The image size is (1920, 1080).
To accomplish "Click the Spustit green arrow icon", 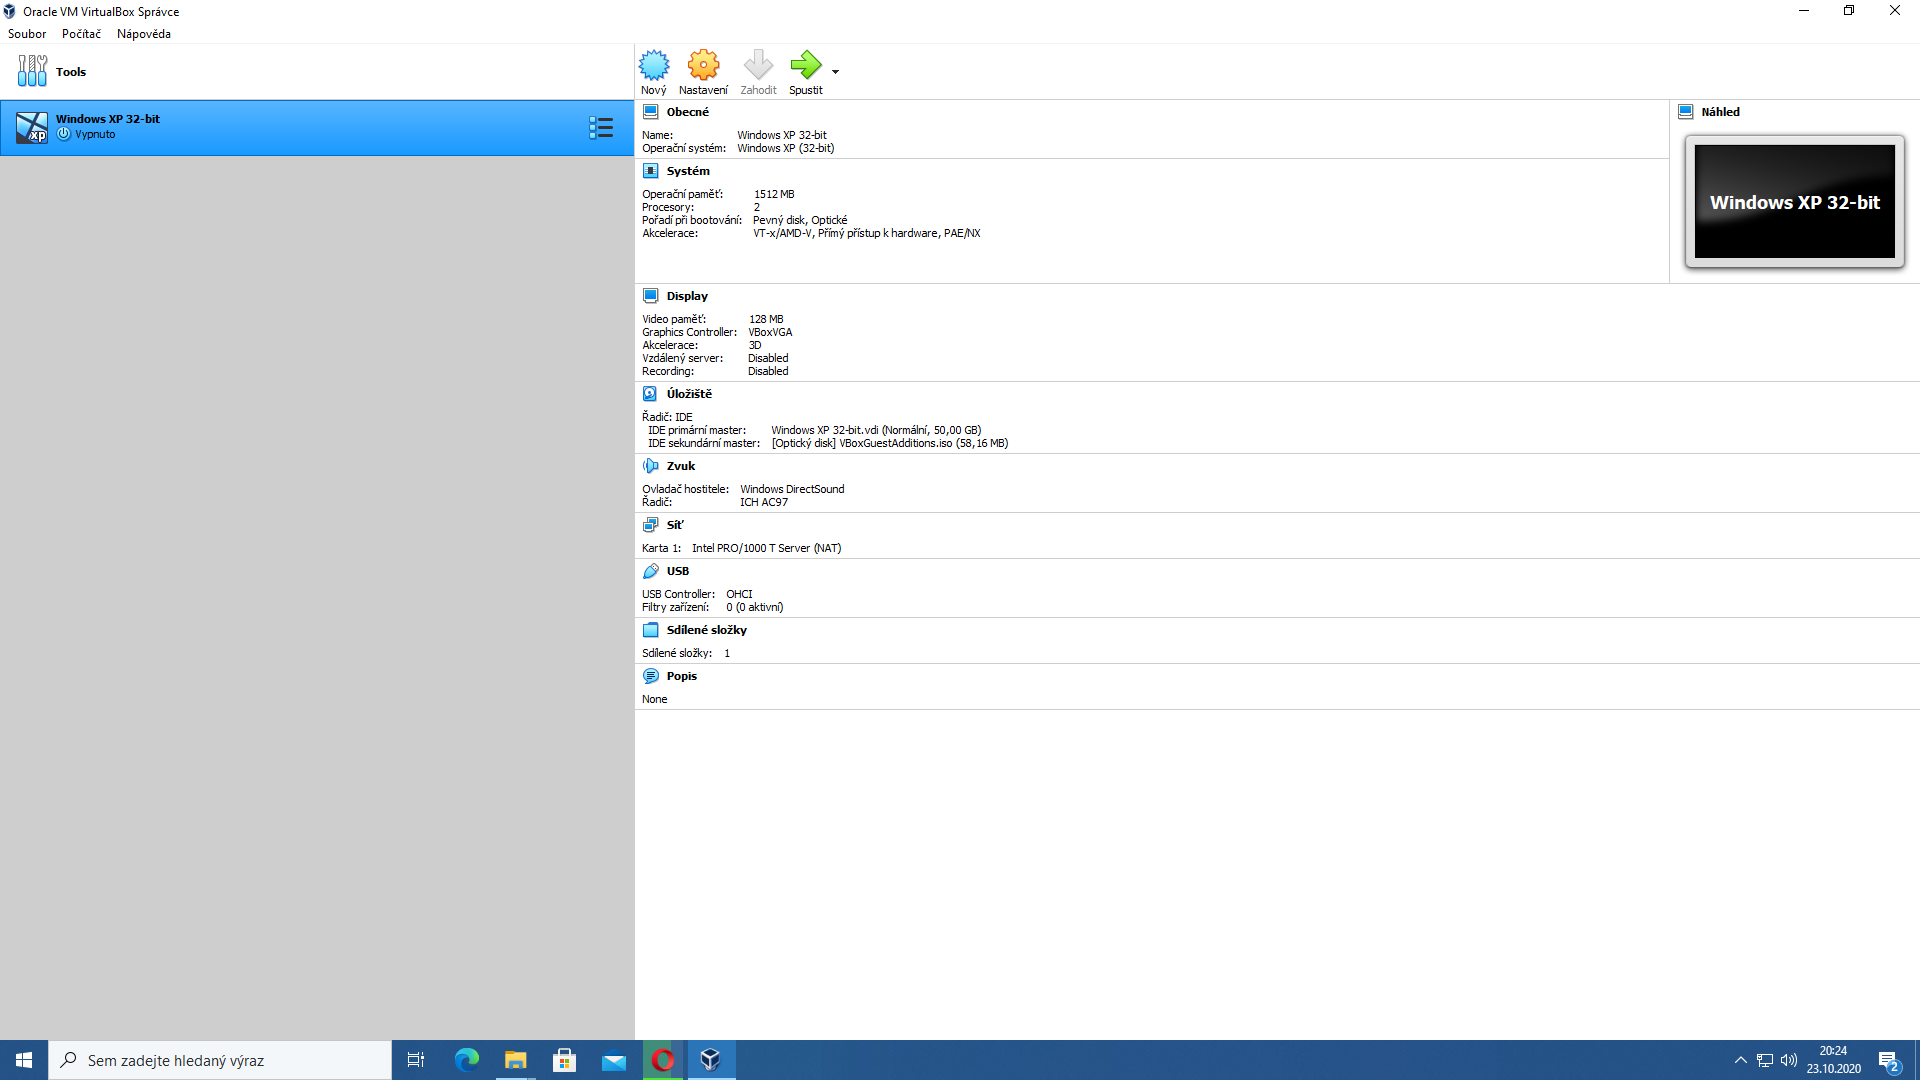I will pyautogui.click(x=805, y=66).
